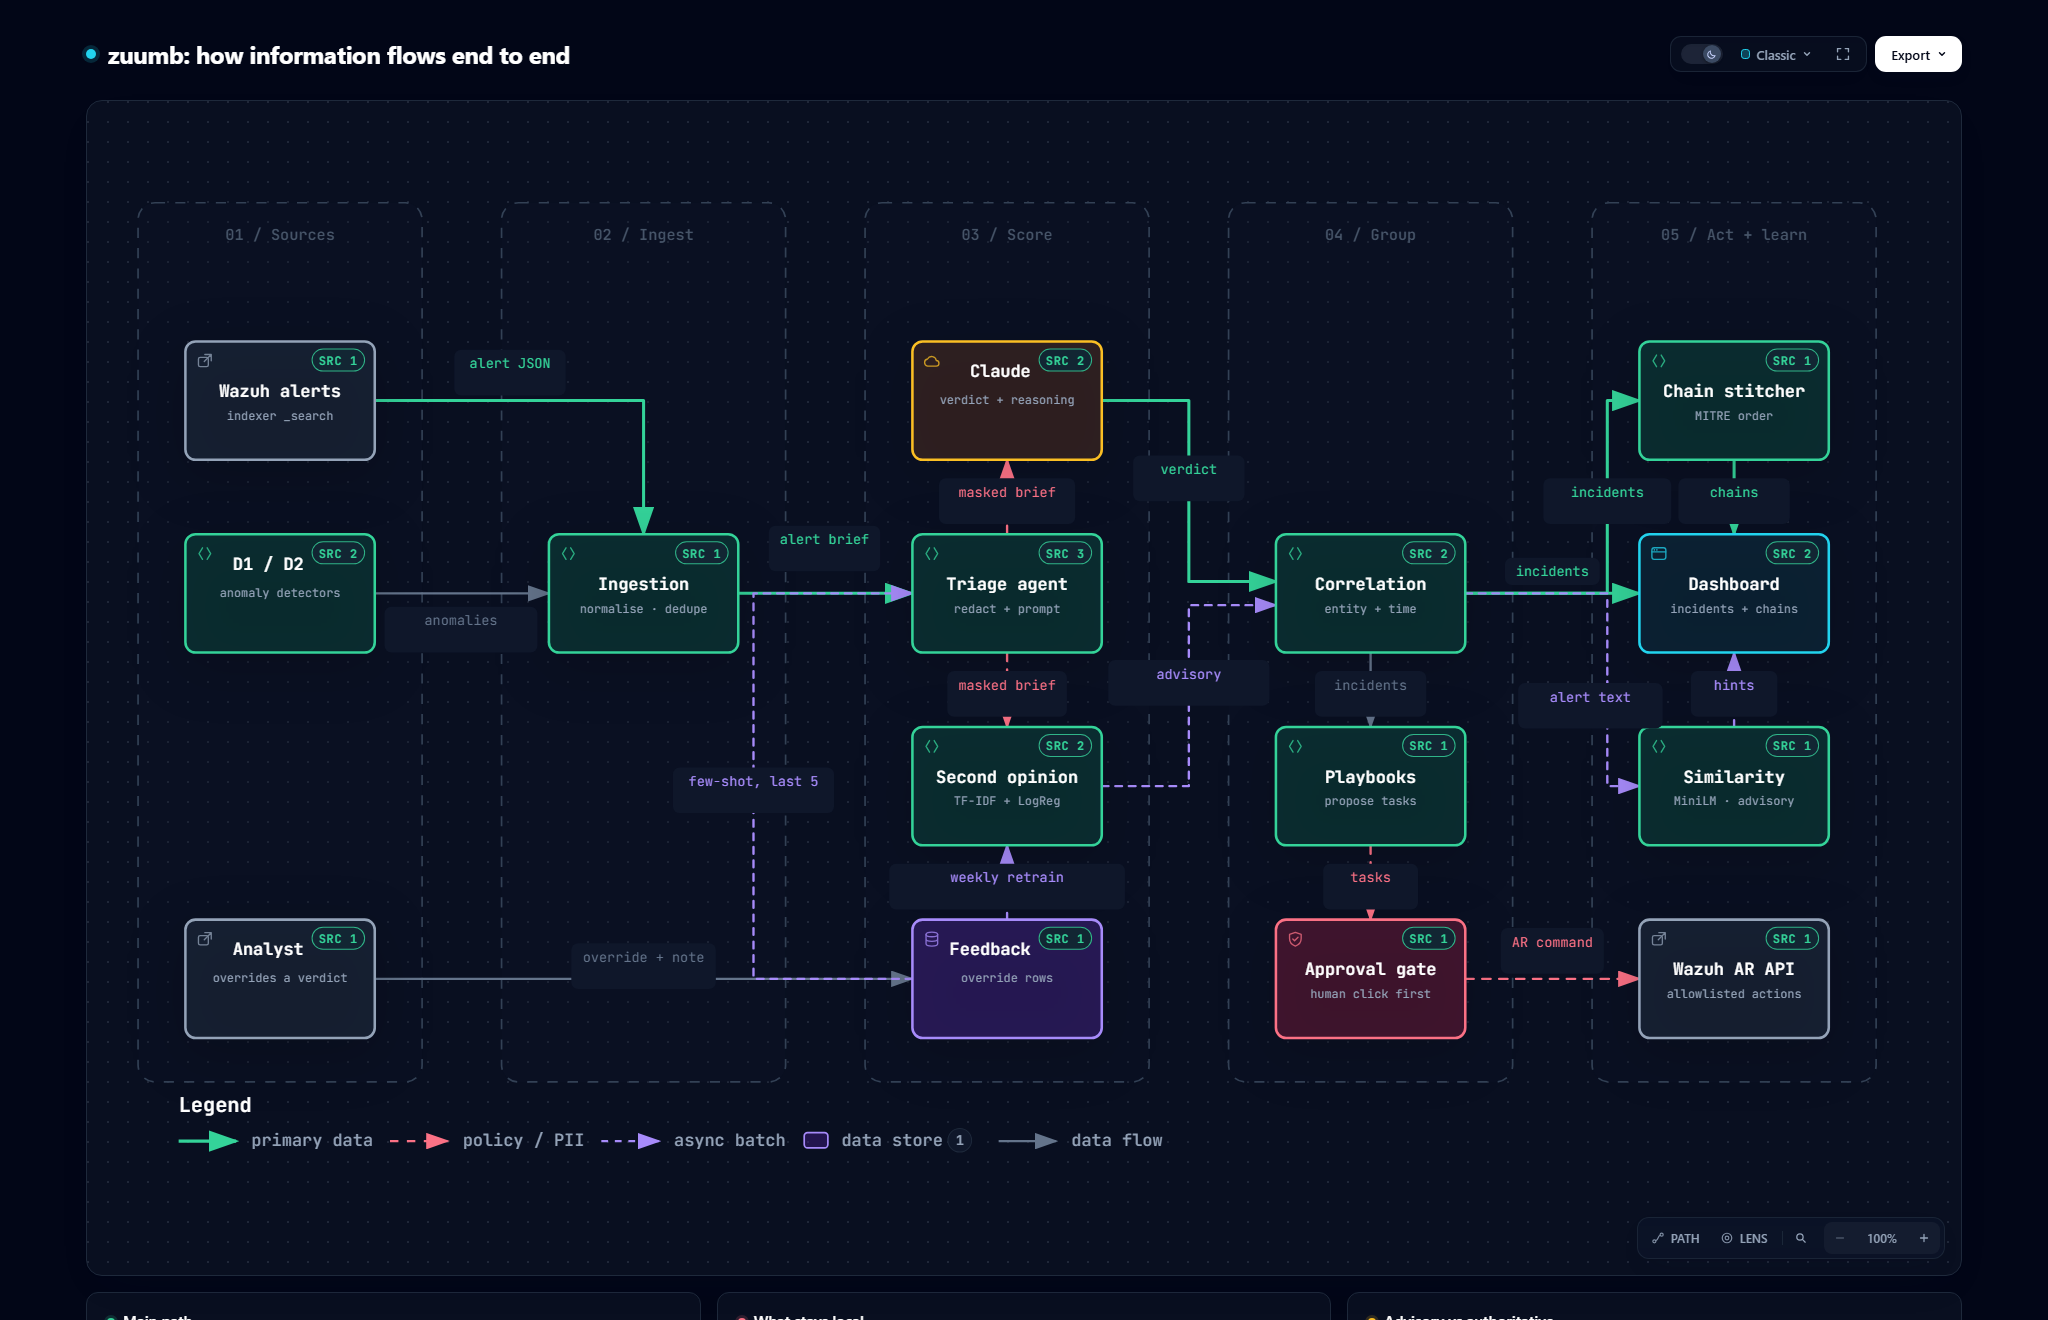This screenshot has width=2048, height=1320.
Task: Enable LENS mode in the toolbar
Action: coord(1745,1238)
